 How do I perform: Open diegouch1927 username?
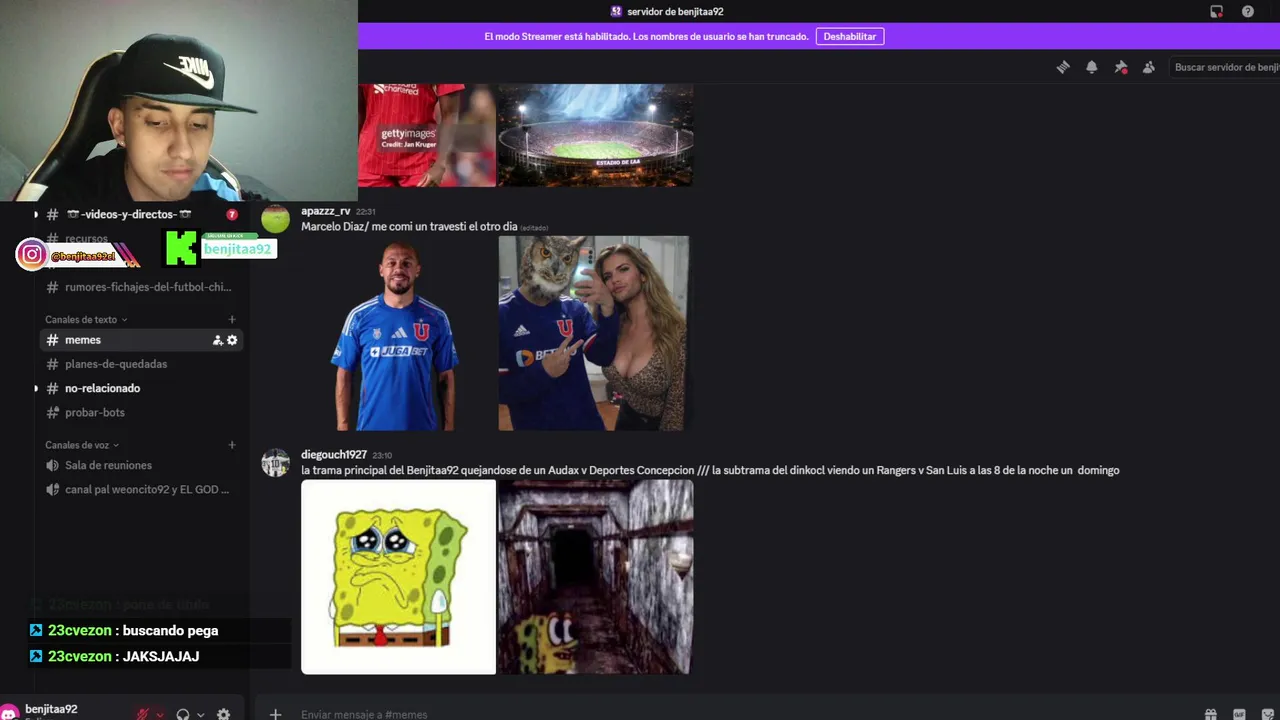pos(334,455)
